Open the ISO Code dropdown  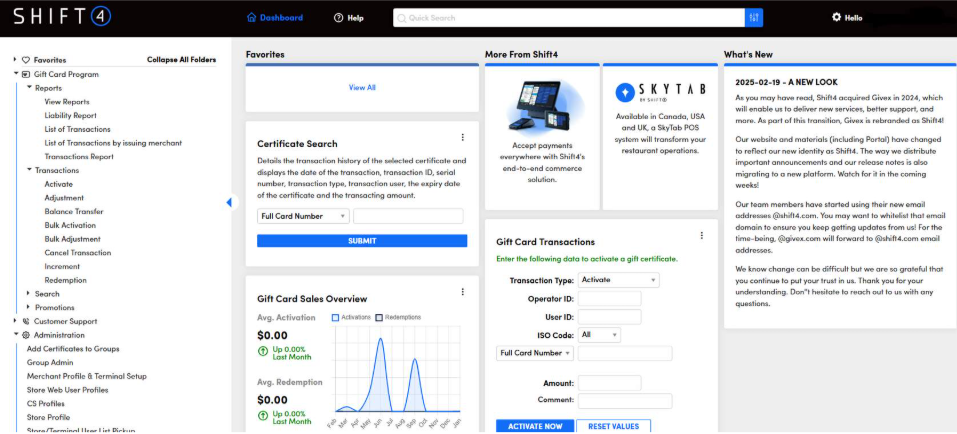599,335
